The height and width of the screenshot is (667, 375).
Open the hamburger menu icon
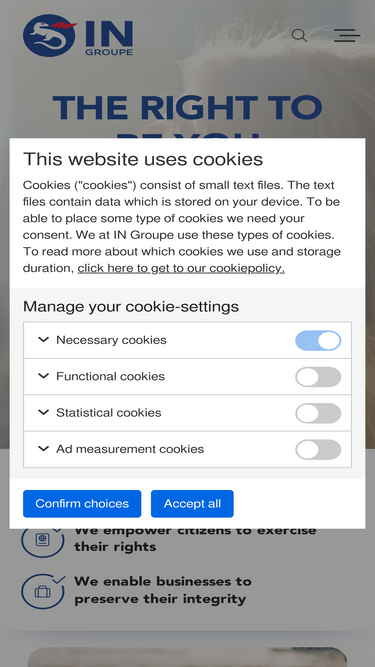pyautogui.click(x=347, y=35)
